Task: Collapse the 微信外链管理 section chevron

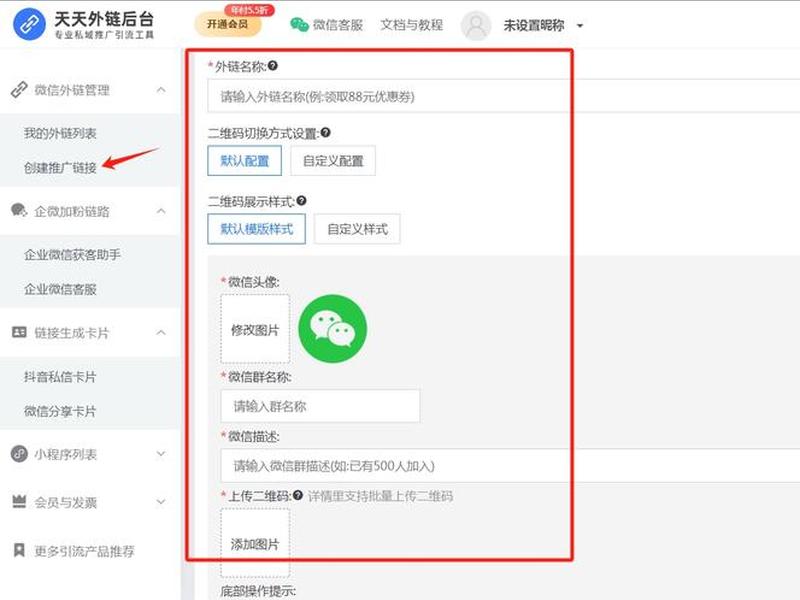Action: (161, 90)
